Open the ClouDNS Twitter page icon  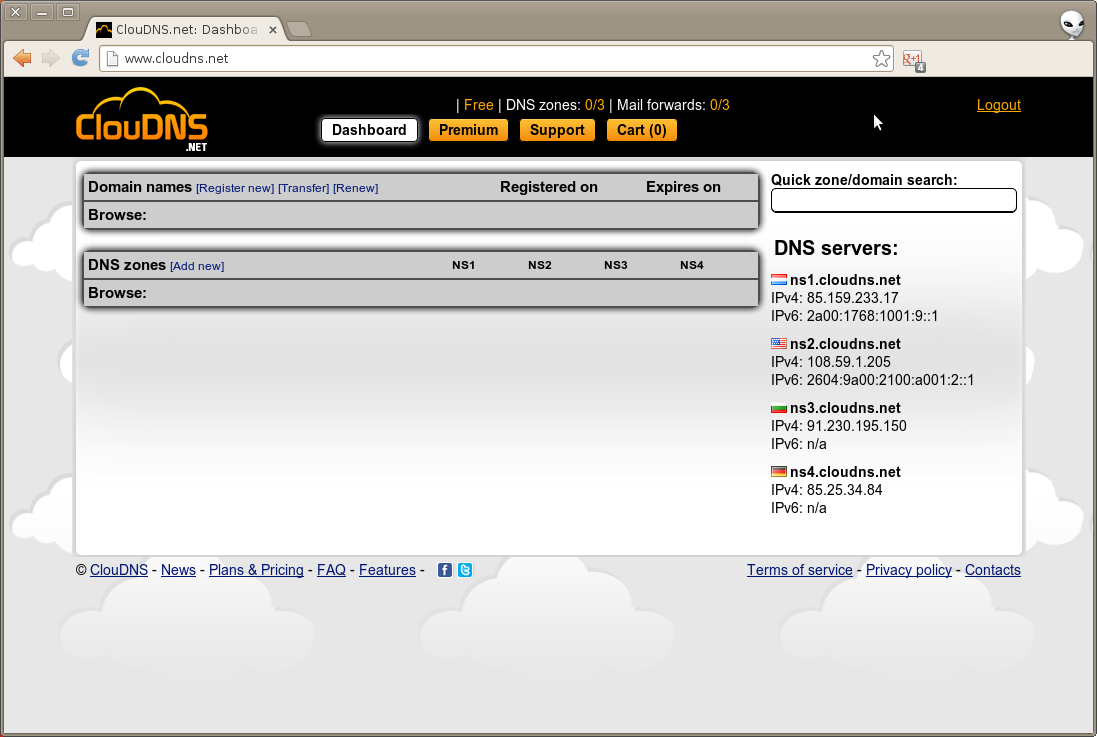(465, 570)
